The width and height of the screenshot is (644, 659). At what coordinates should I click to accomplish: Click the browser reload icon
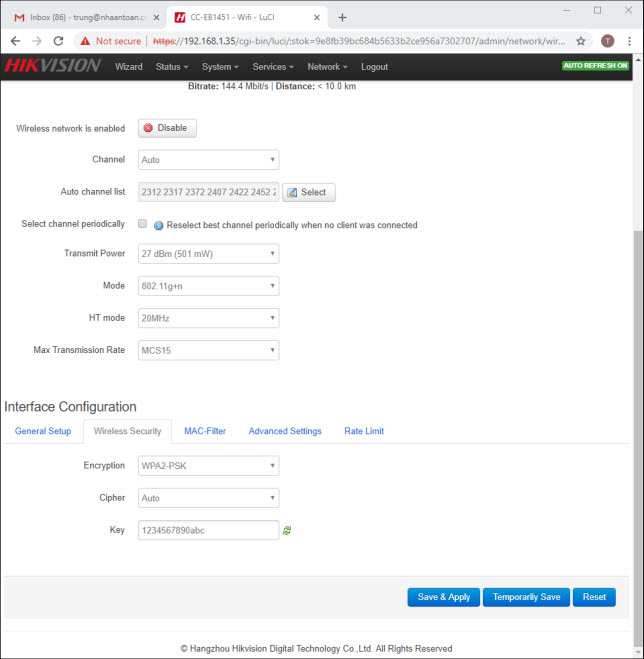[x=58, y=41]
